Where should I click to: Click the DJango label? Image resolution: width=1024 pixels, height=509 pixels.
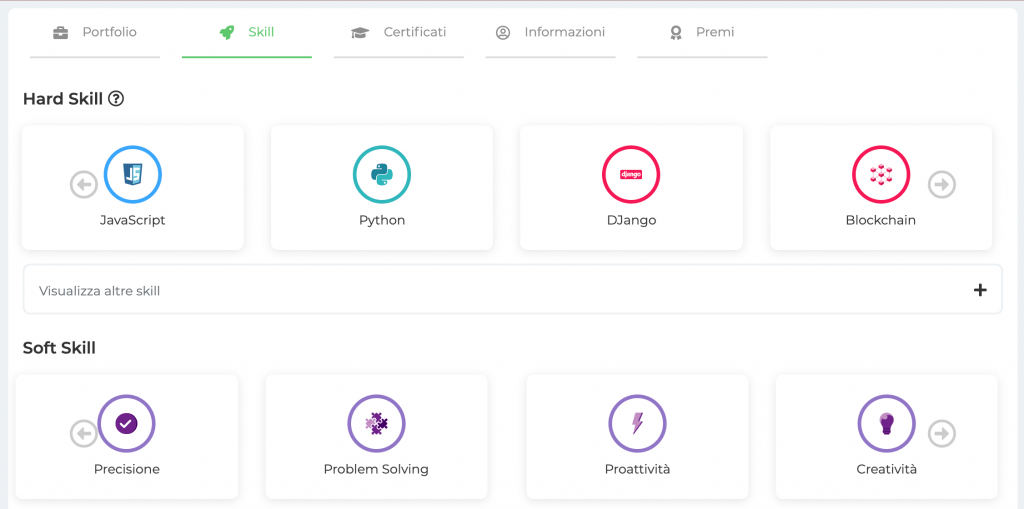pyautogui.click(x=631, y=220)
